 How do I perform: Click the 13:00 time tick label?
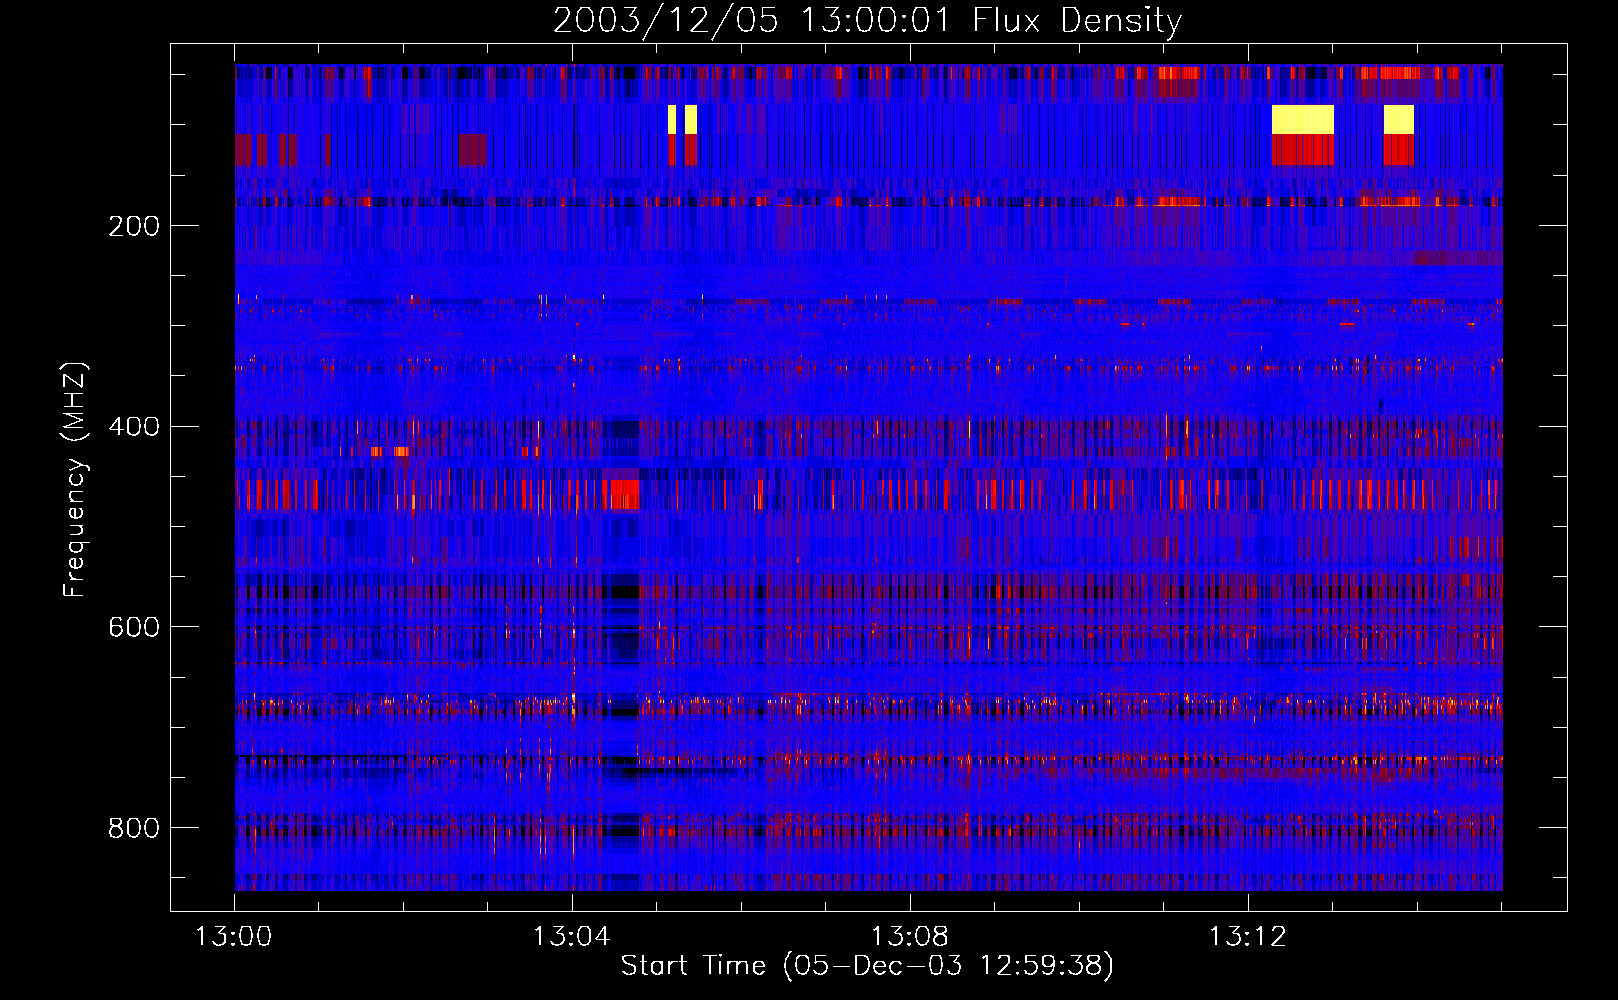(x=233, y=937)
